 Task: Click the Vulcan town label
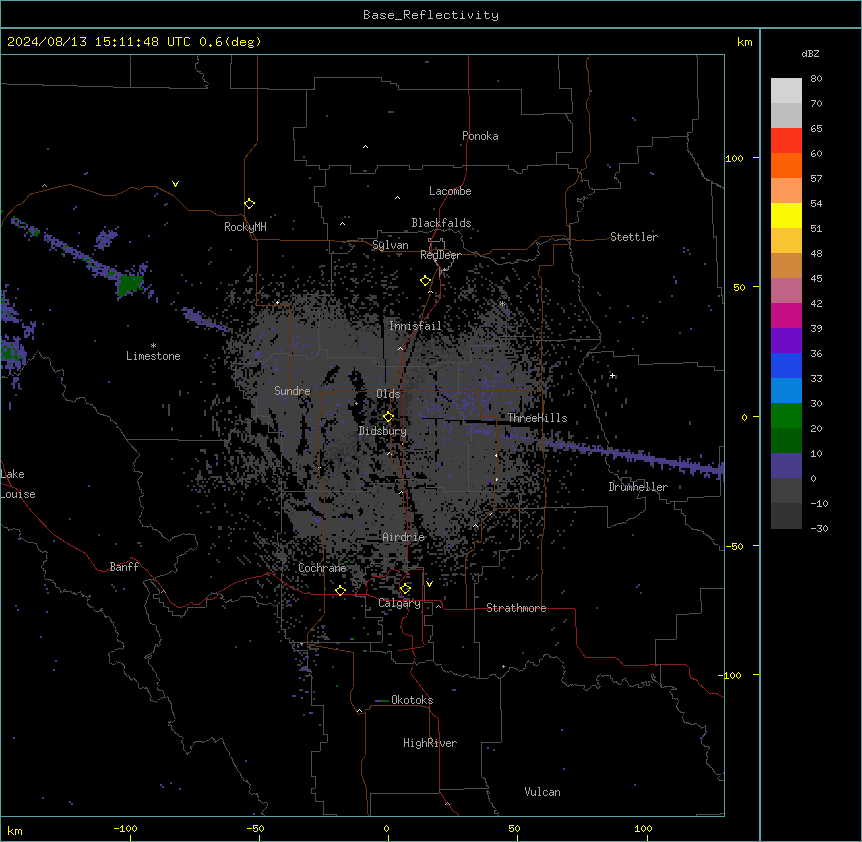(542, 792)
